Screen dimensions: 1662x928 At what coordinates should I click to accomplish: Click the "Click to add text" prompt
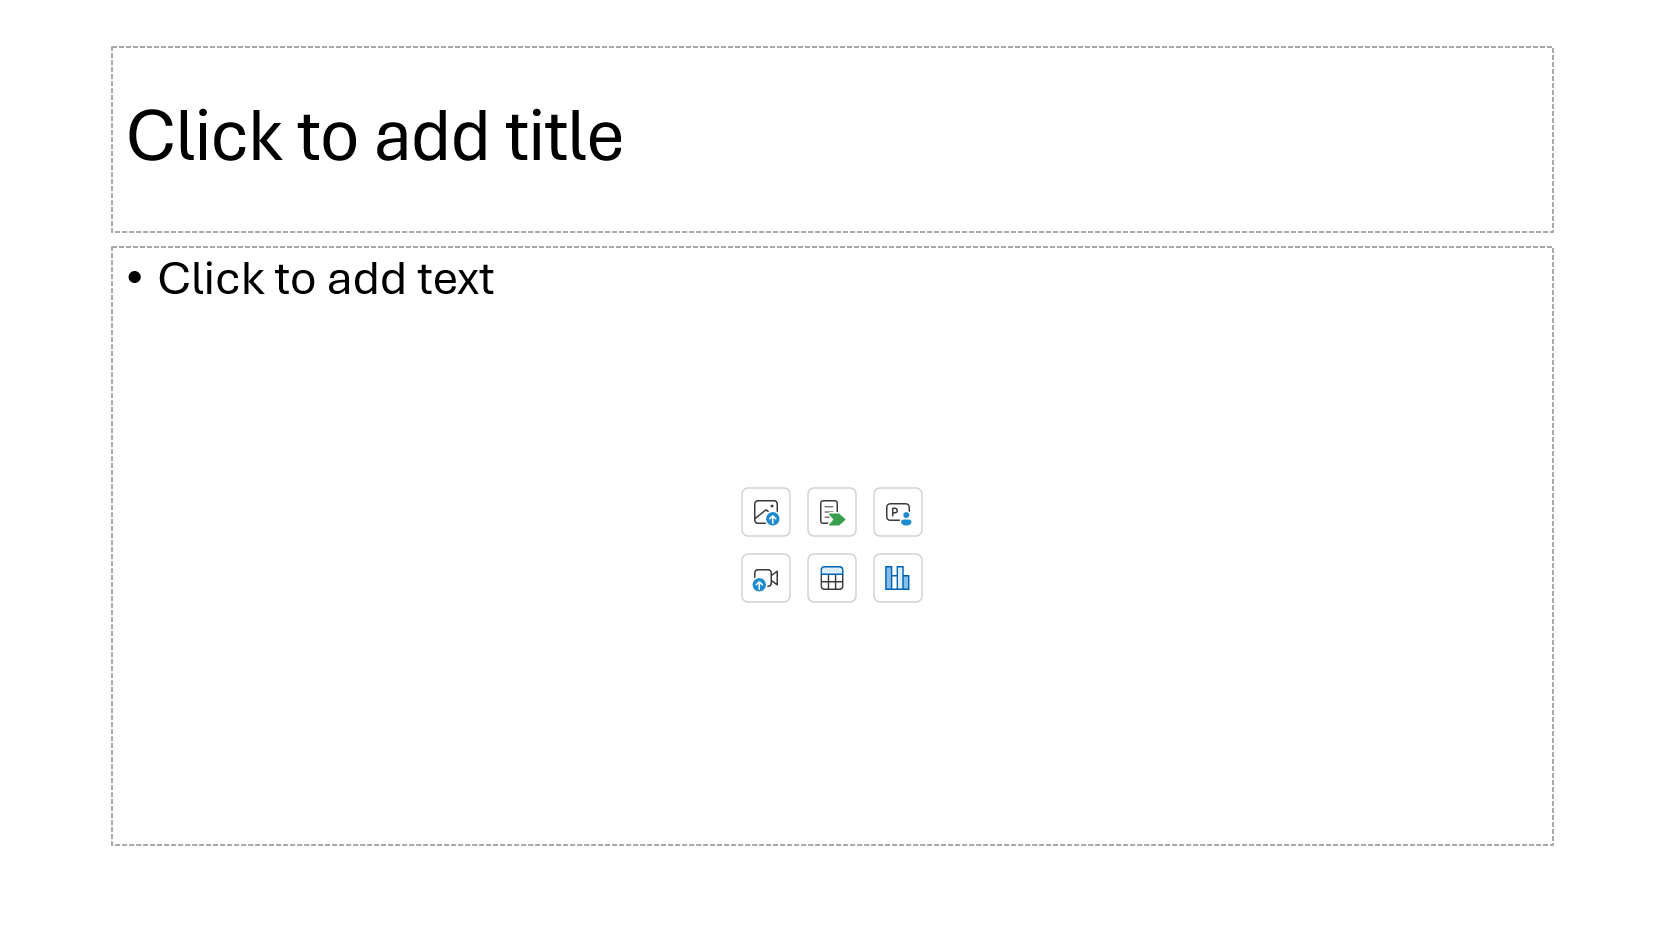pyautogui.click(x=326, y=279)
